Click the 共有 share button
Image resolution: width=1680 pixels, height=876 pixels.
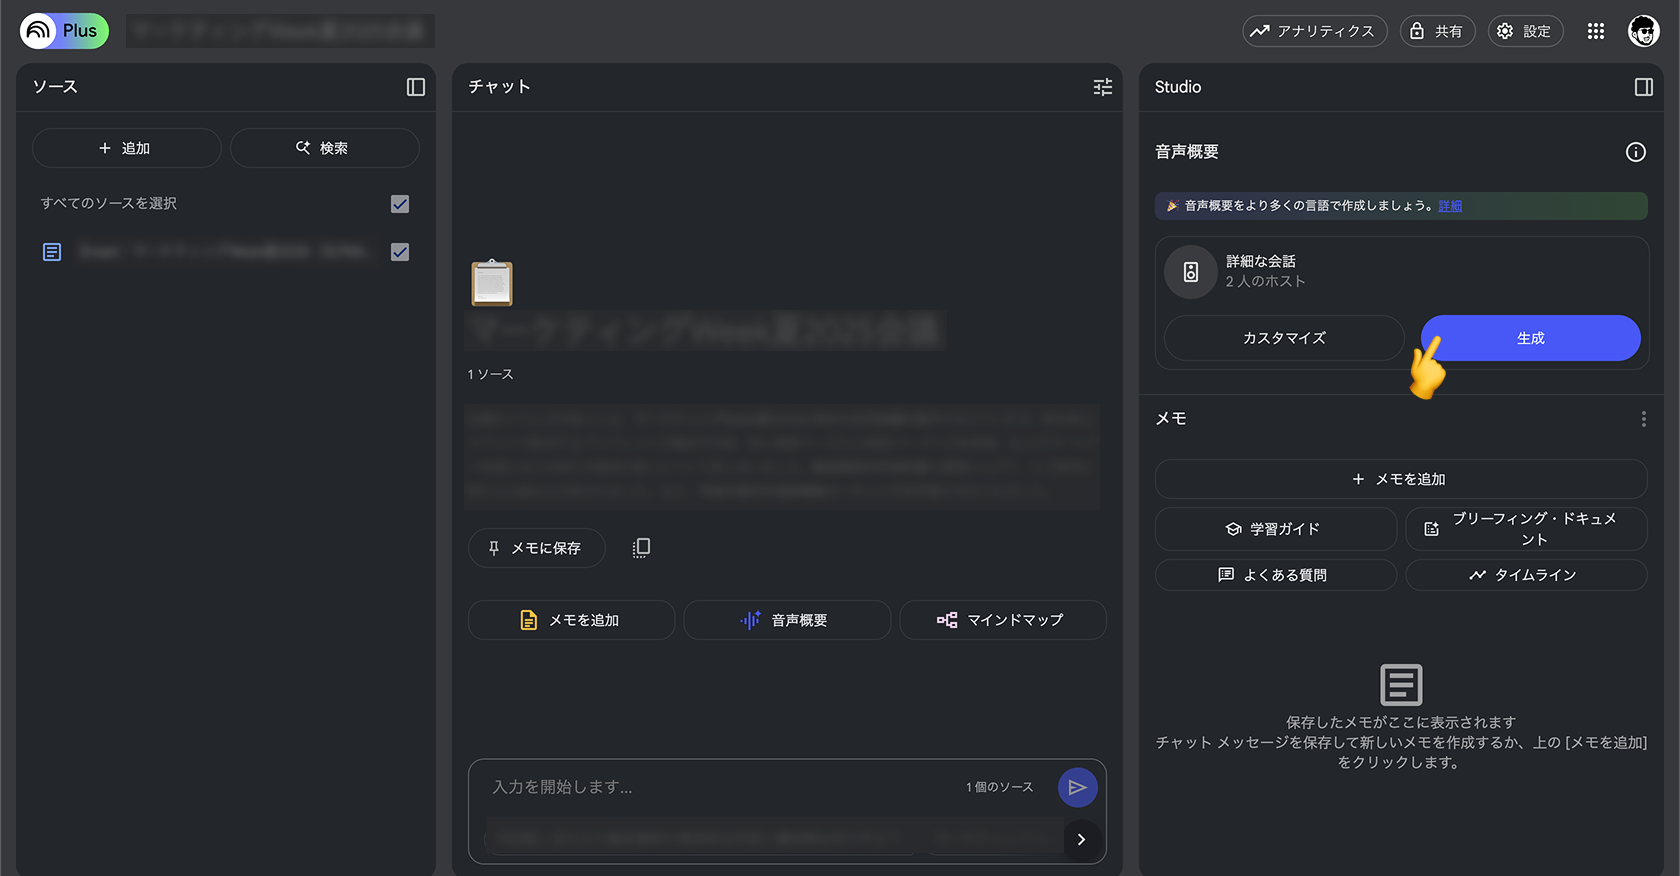(1437, 31)
